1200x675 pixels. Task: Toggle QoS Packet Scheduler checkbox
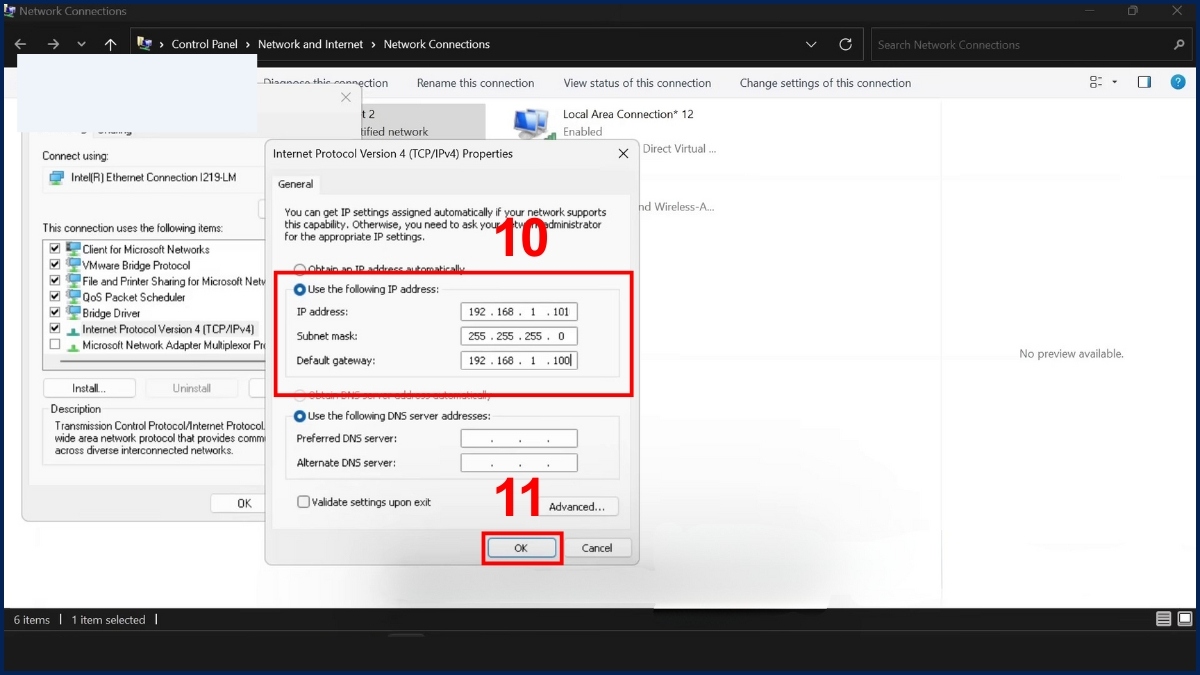click(55, 297)
